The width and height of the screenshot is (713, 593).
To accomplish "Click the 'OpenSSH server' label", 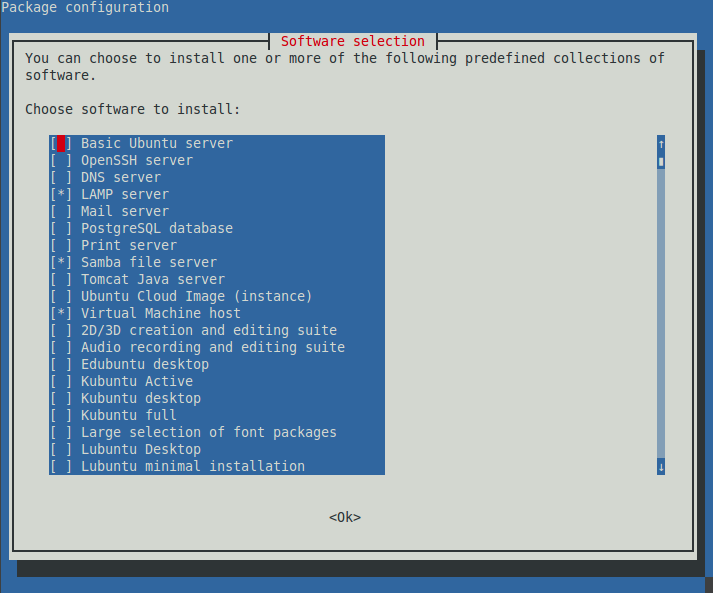I will click(137, 161).
